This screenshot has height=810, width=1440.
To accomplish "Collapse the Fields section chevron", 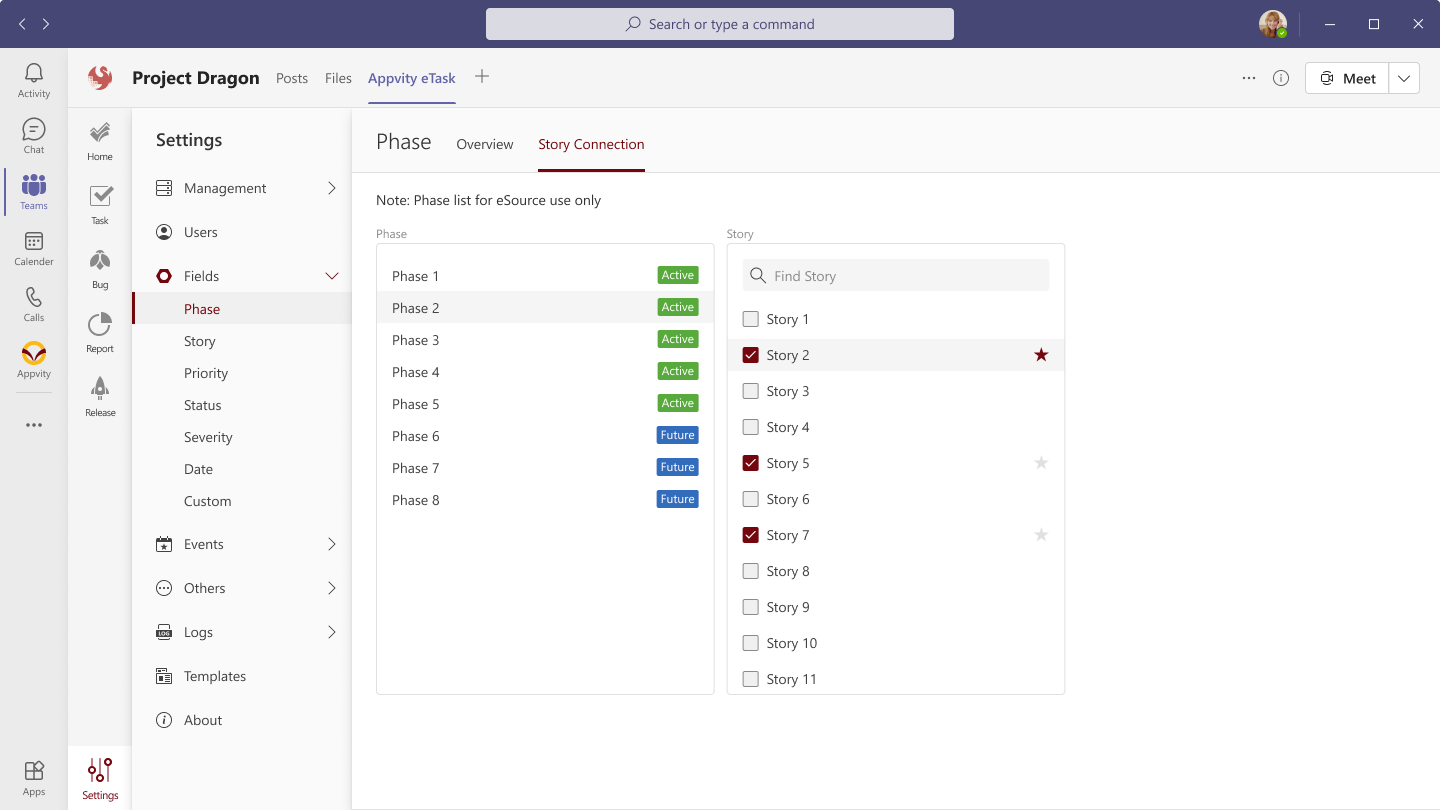I will pos(332,276).
